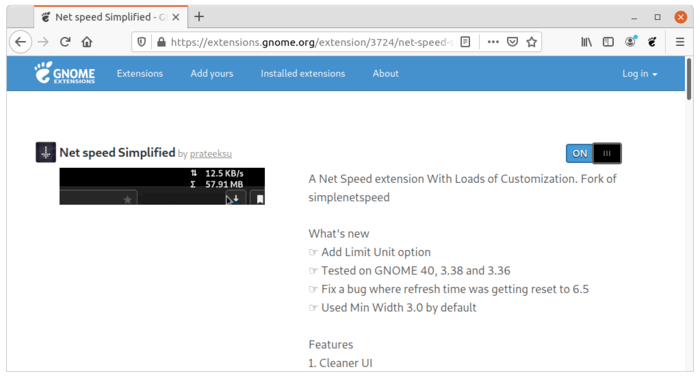Open the extension screenshot thumbnail
This screenshot has height=378, width=700.
pyautogui.click(x=162, y=186)
